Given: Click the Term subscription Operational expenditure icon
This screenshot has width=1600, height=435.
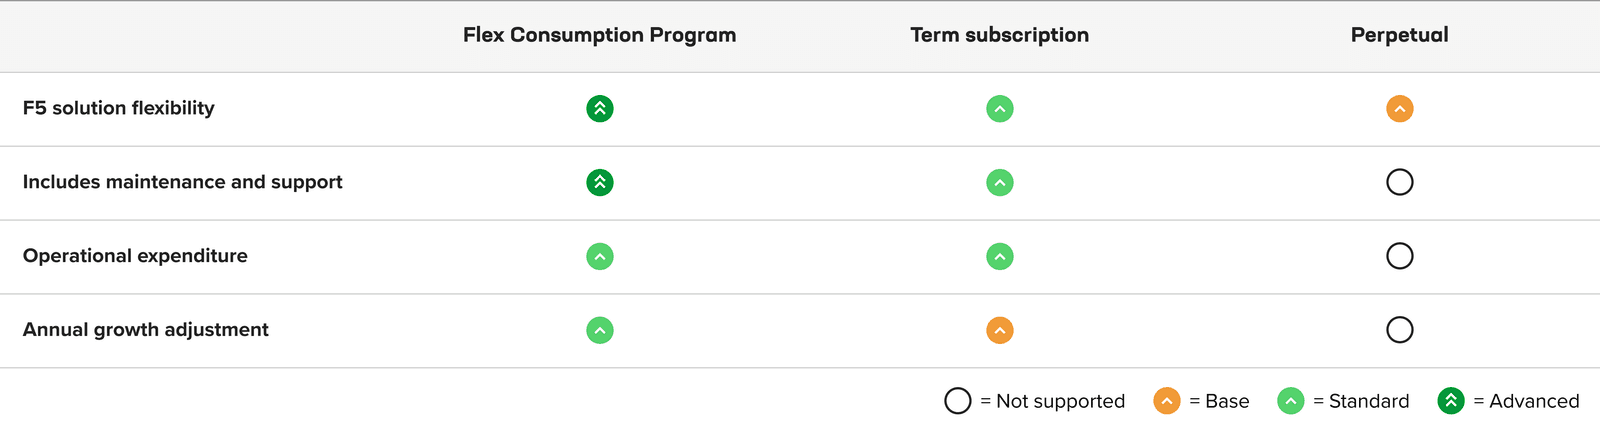Looking at the screenshot, I should pyautogui.click(x=1000, y=256).
